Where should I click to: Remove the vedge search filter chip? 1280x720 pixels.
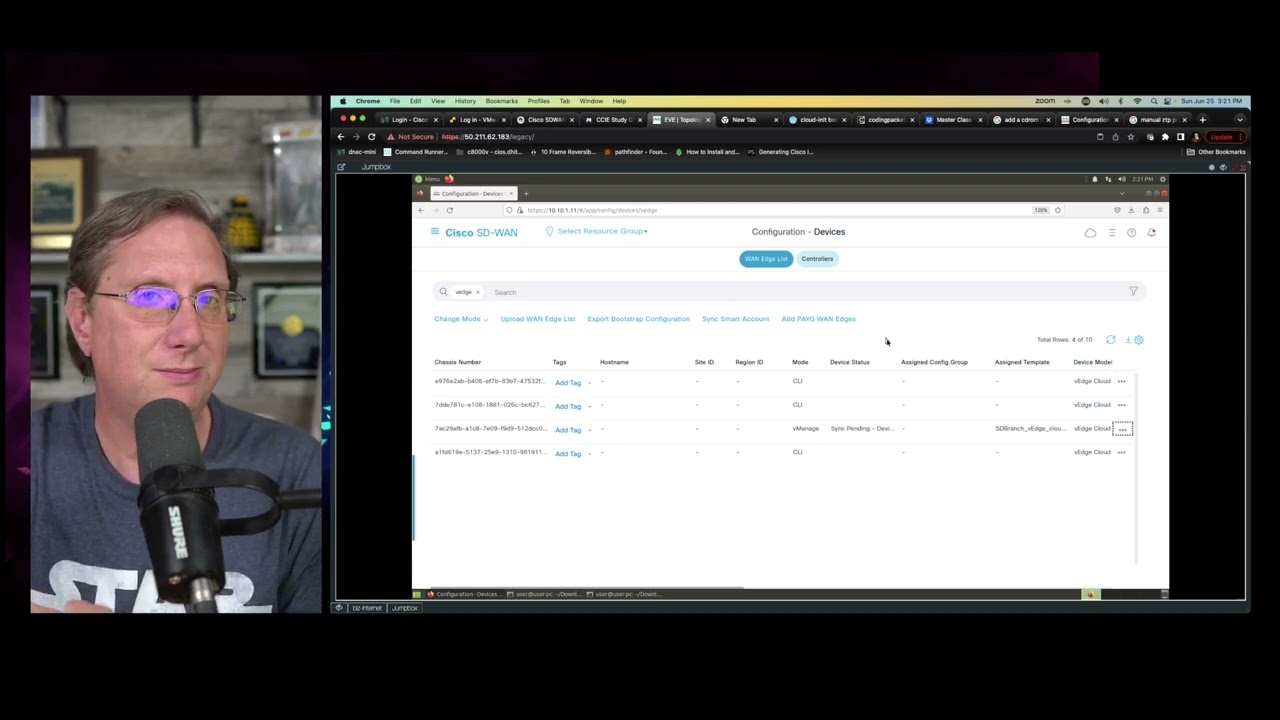click(x=477, y=292)
